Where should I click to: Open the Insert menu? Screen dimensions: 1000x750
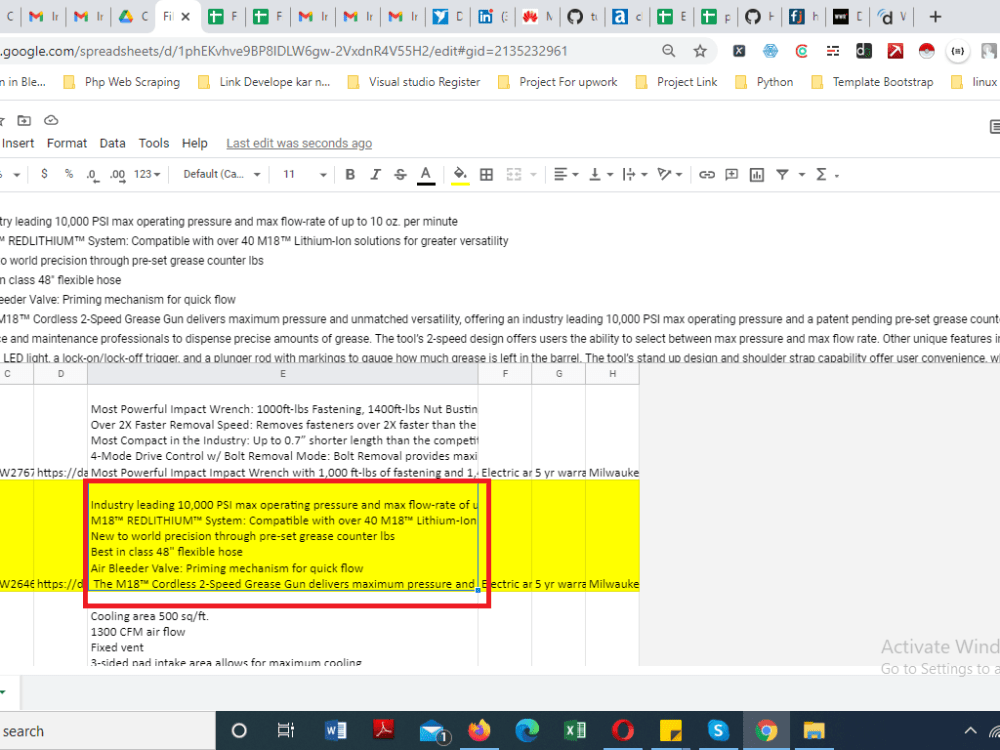[x=18, y=143]
